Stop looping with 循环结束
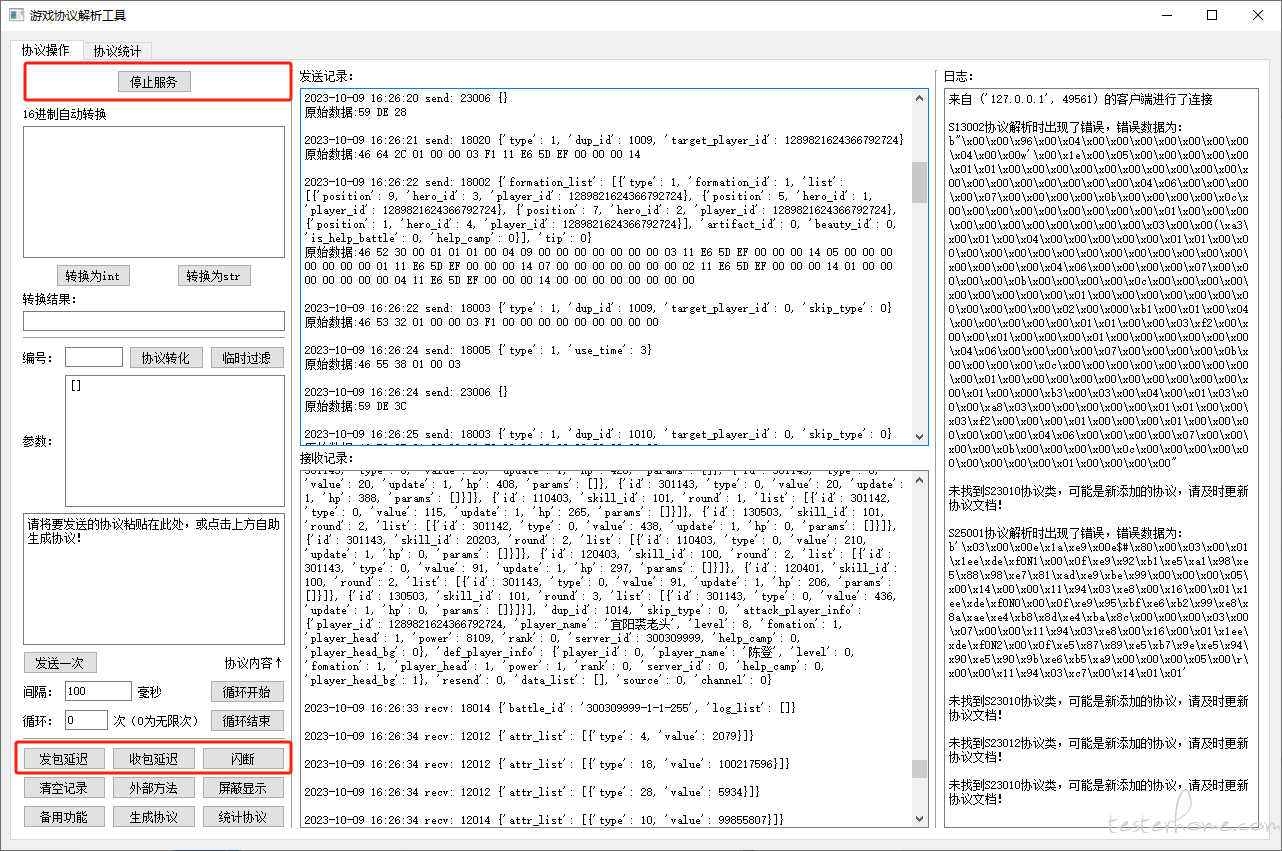This screenshot has height=851, width=1282. click(247, 721)
